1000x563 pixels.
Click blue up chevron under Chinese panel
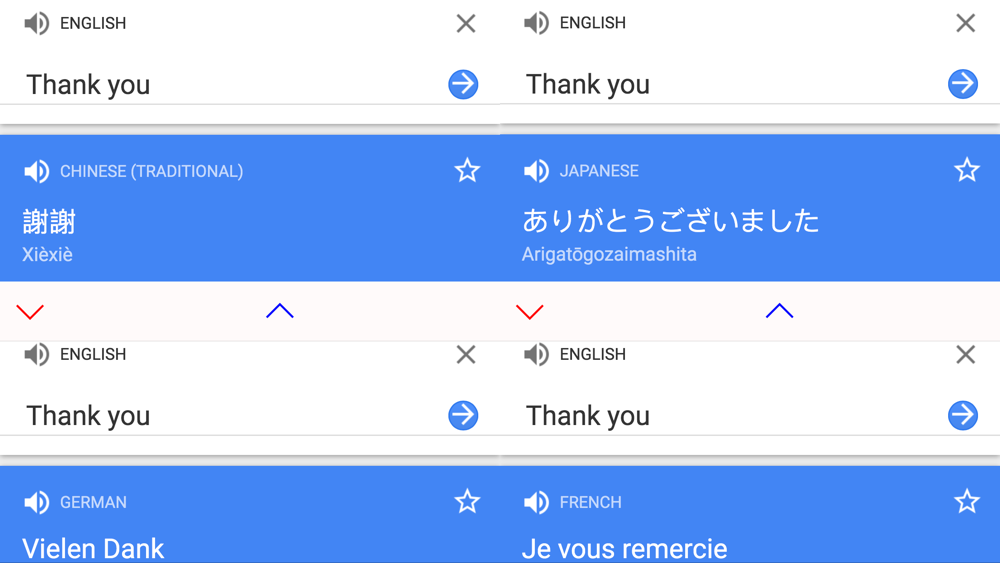tap(280, 311)
